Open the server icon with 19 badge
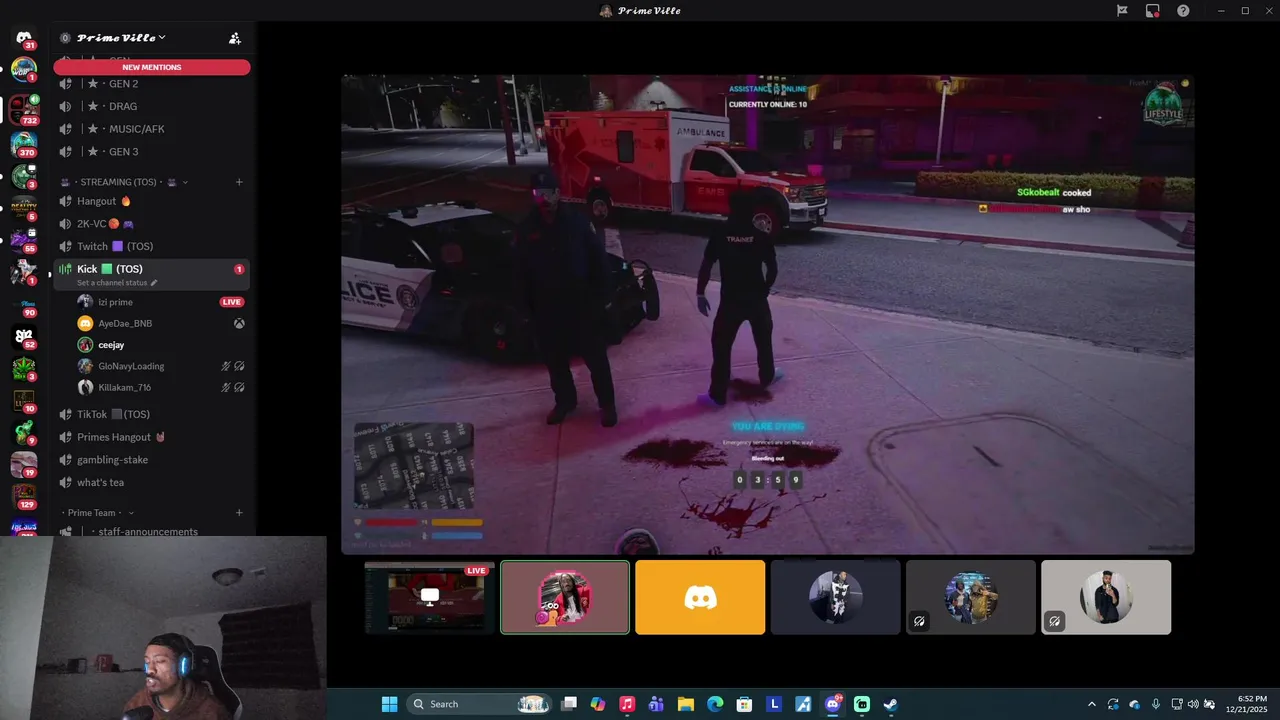1280x720 pixels. point(24,464)
